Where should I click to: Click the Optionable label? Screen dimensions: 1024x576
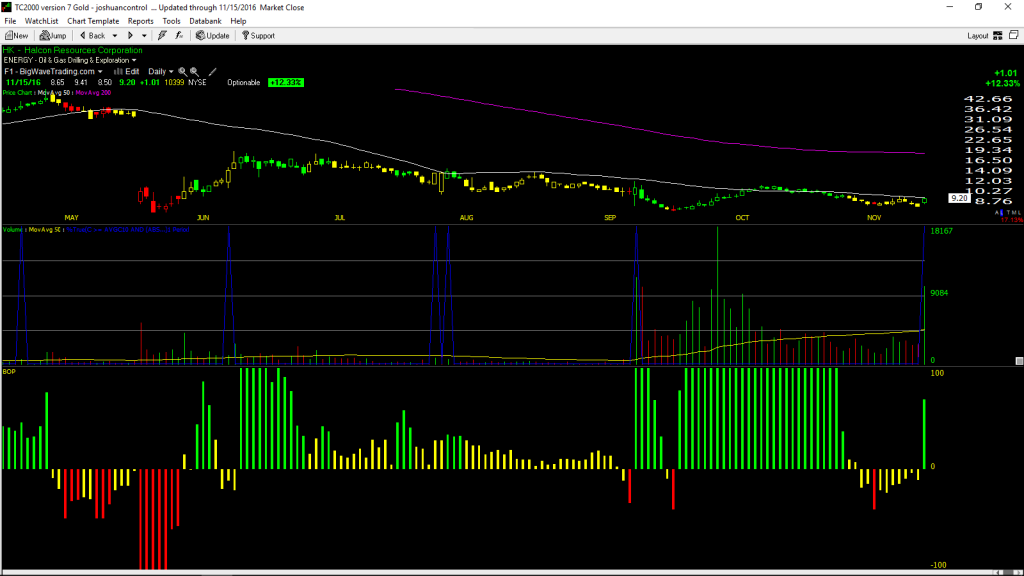click(x=244, y=82)
